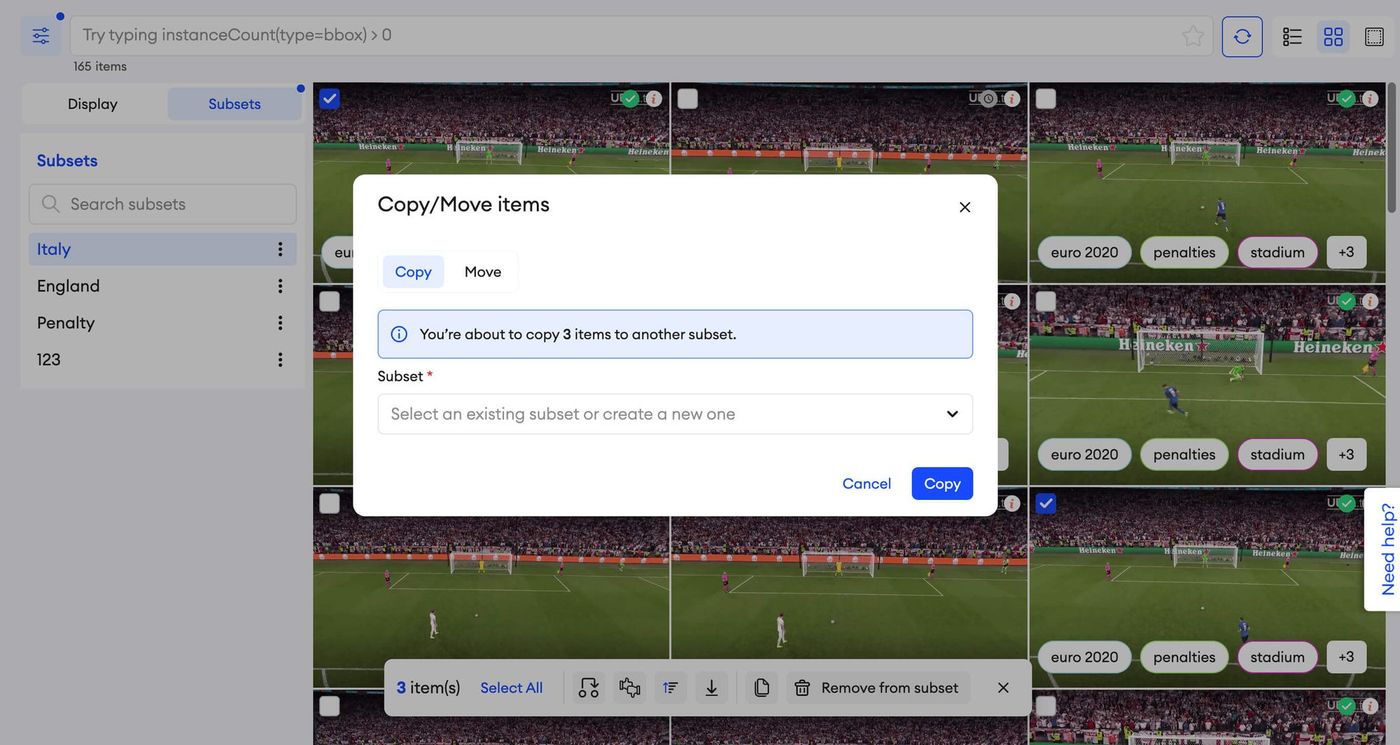1400x745 pixels.
Task: Dismiss the selection bar with its X
Action: pyautogui.click(x=1003, y=688)
